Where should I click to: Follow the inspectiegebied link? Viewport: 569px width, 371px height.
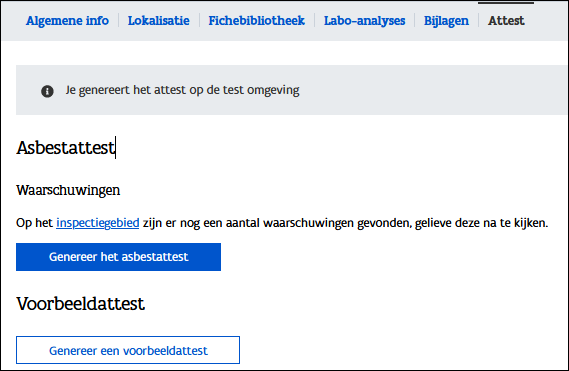click(x=98, y=223)
